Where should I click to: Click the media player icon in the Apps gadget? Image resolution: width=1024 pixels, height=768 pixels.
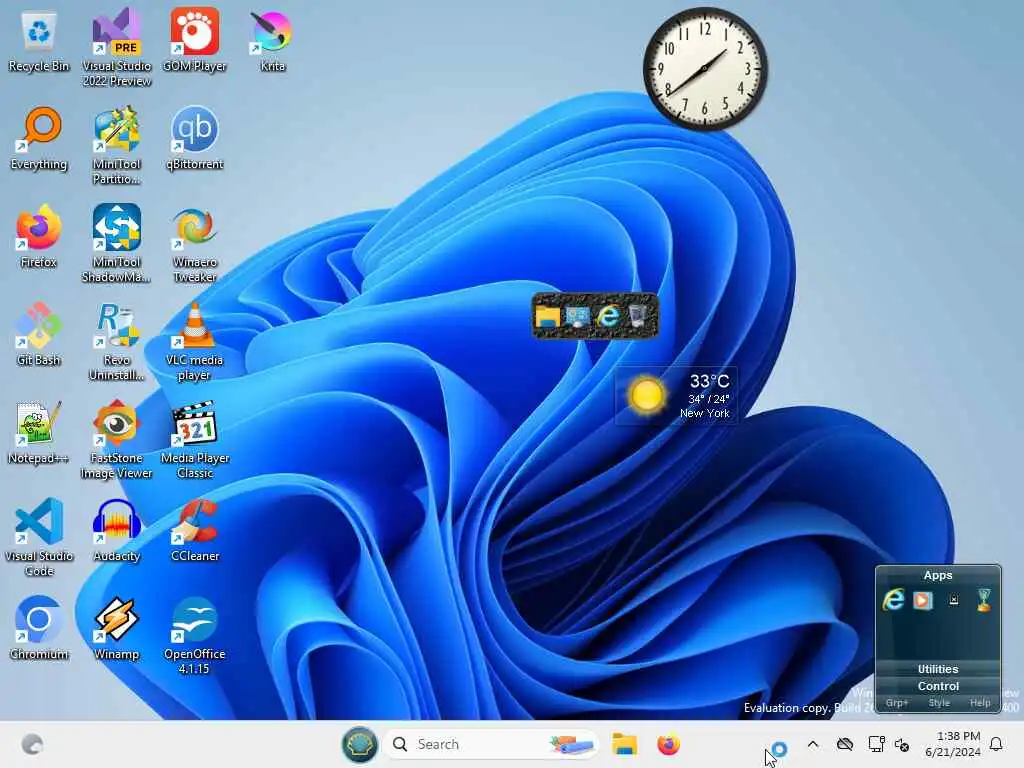923,600
